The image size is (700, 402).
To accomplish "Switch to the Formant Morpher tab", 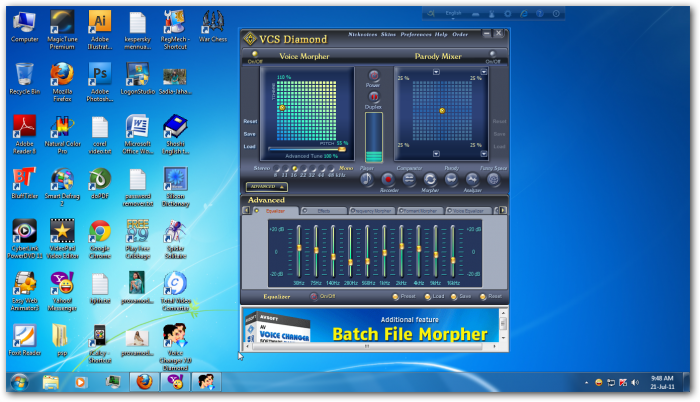I will click(x=420, y=211).
